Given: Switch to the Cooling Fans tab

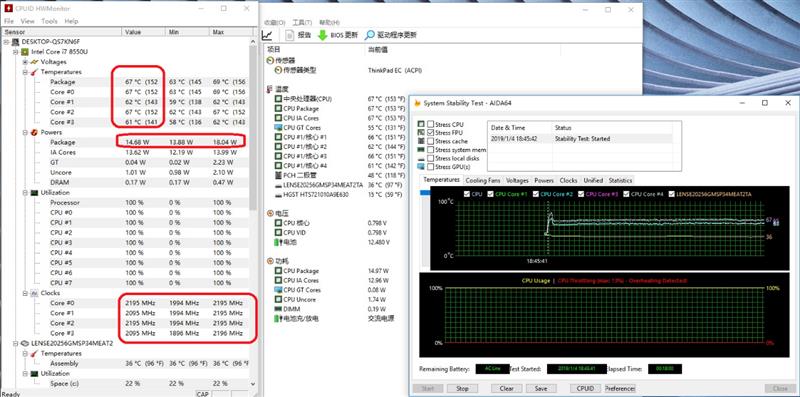Looking at the screenshot, I should pos(483,180).
